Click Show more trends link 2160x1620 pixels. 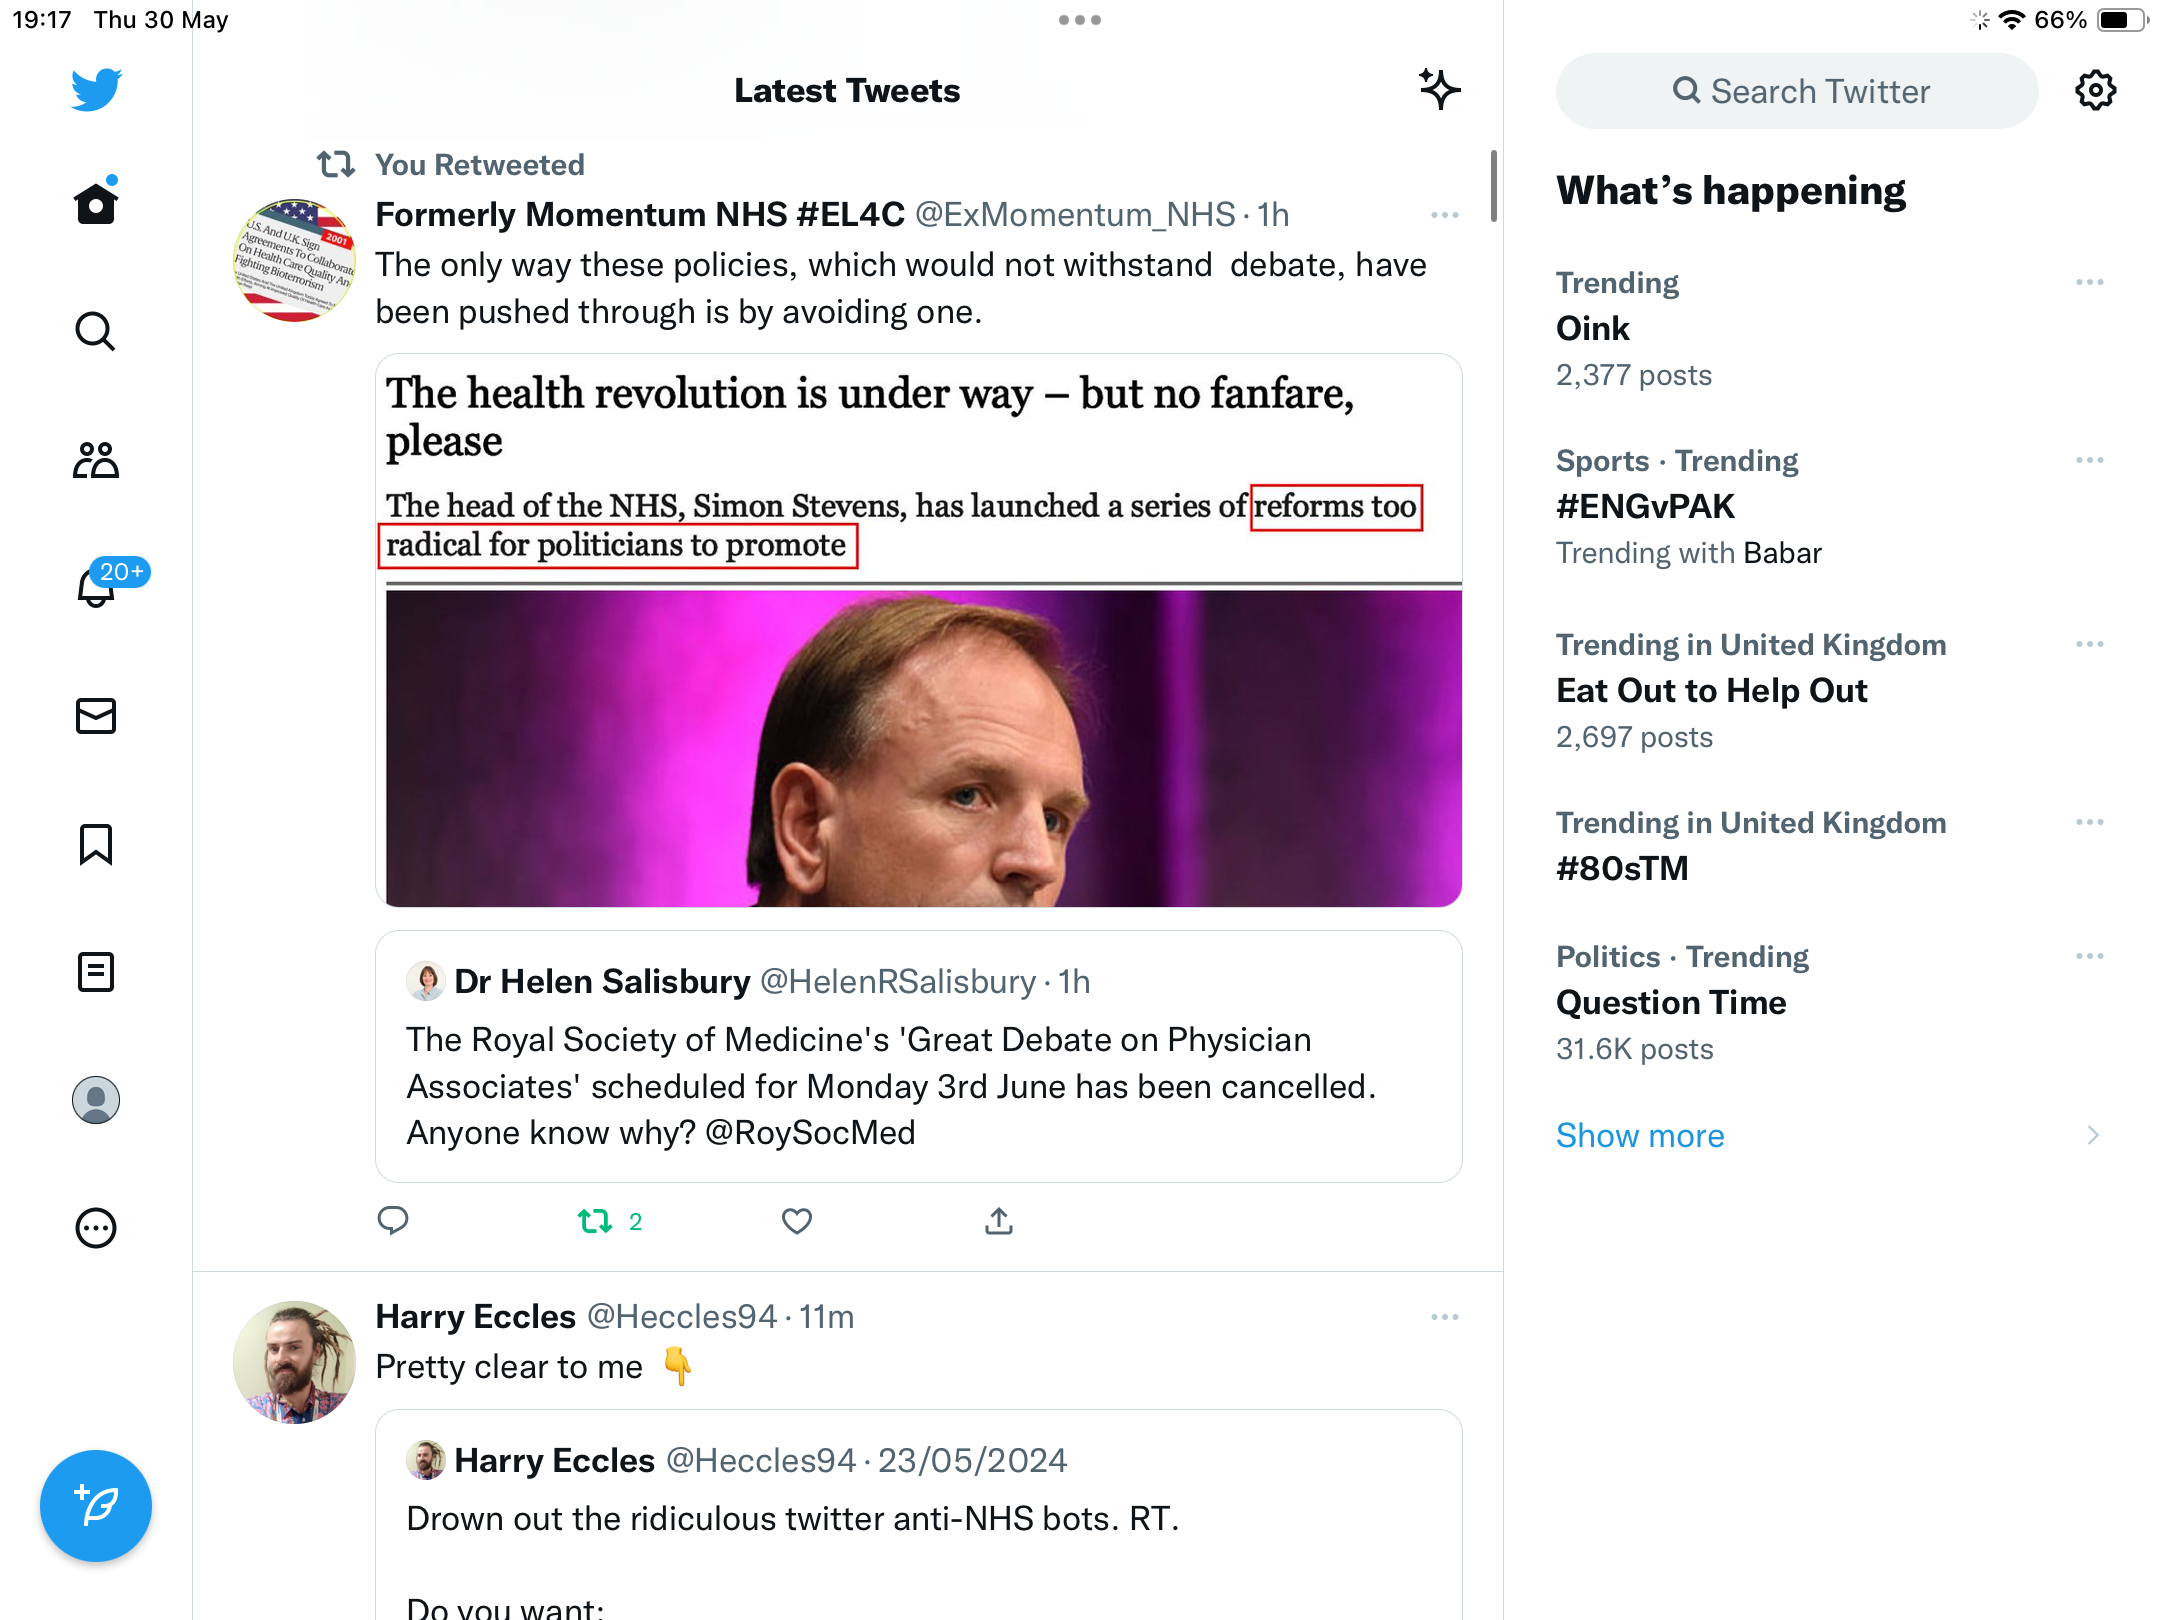pos(1640,1136)
